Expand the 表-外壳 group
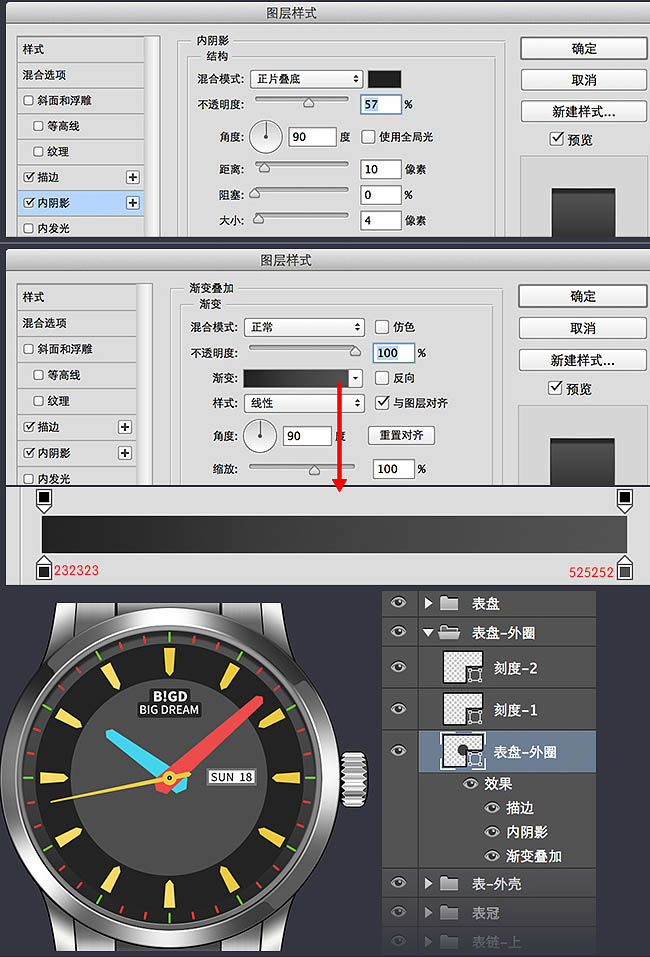Screen dimensions: 650x957 click(x=428, y=883)
